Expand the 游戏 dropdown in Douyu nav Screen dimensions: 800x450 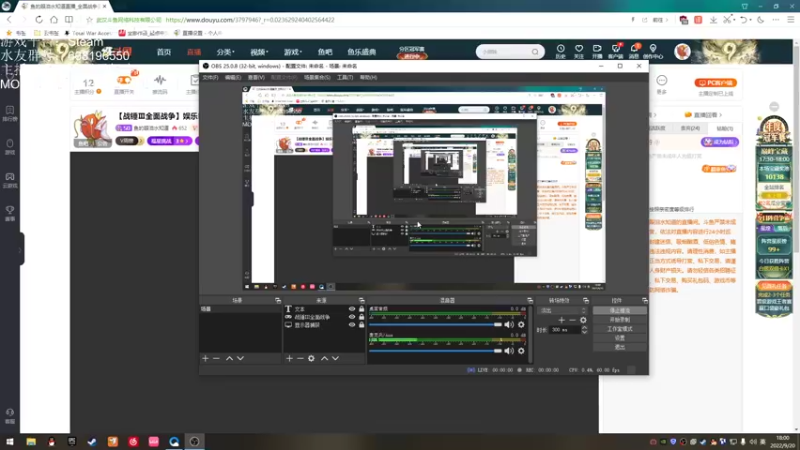pyautogui.click(x=293, y=52)
